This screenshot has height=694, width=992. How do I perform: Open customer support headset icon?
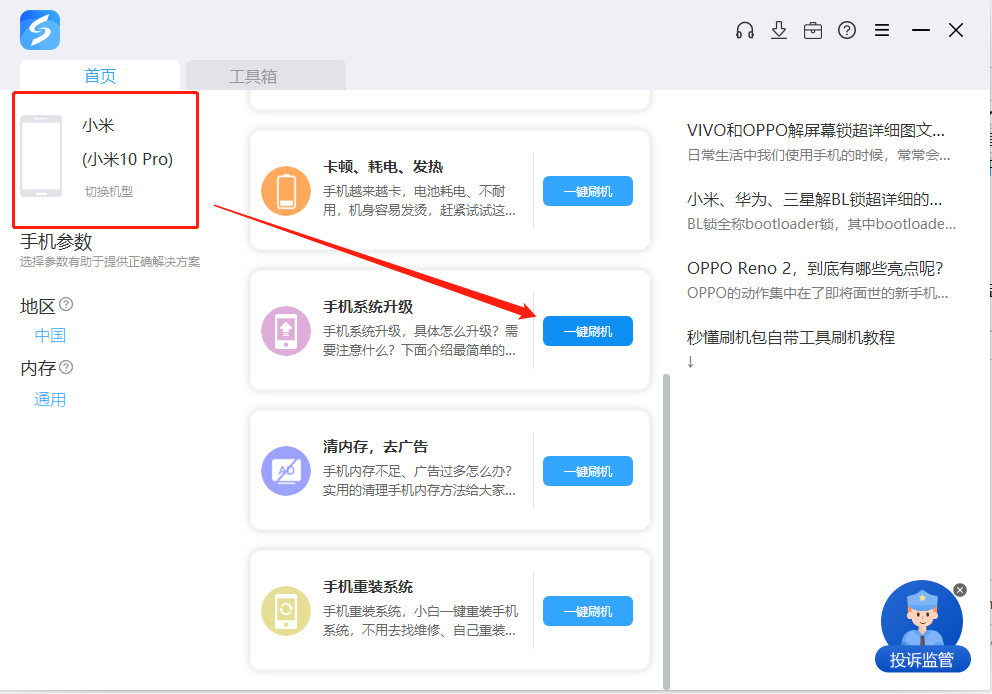click(x=745, y=30)
